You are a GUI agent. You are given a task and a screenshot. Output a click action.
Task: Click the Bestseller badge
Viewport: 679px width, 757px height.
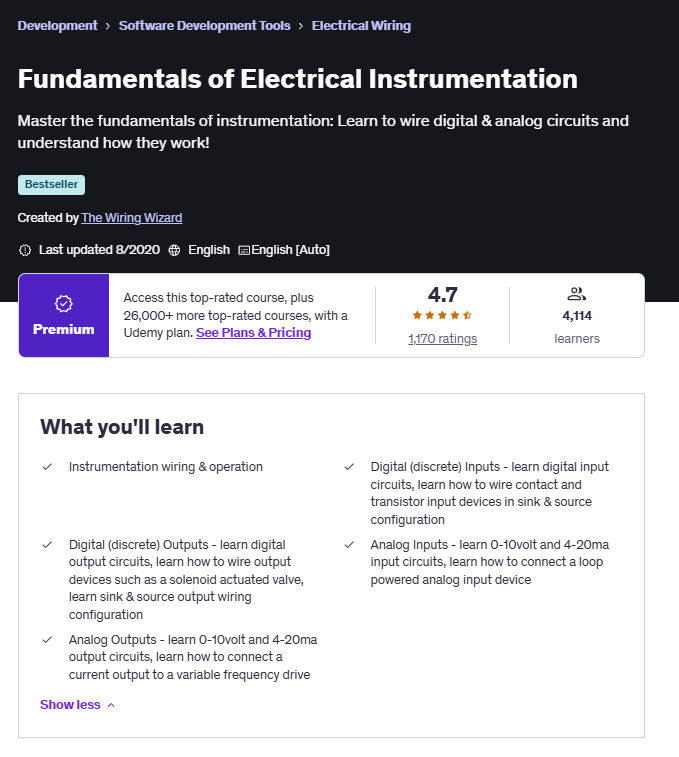(51, 185)
